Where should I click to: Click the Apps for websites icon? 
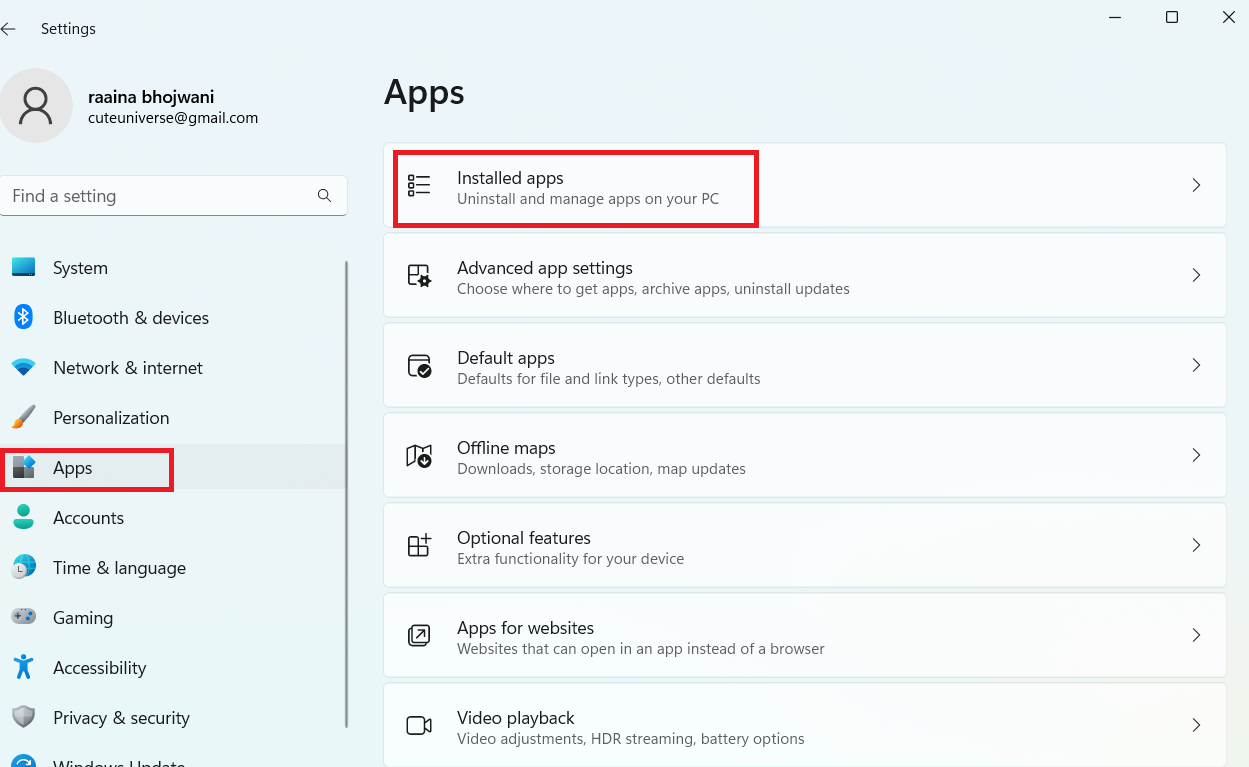tap(419, 635)
